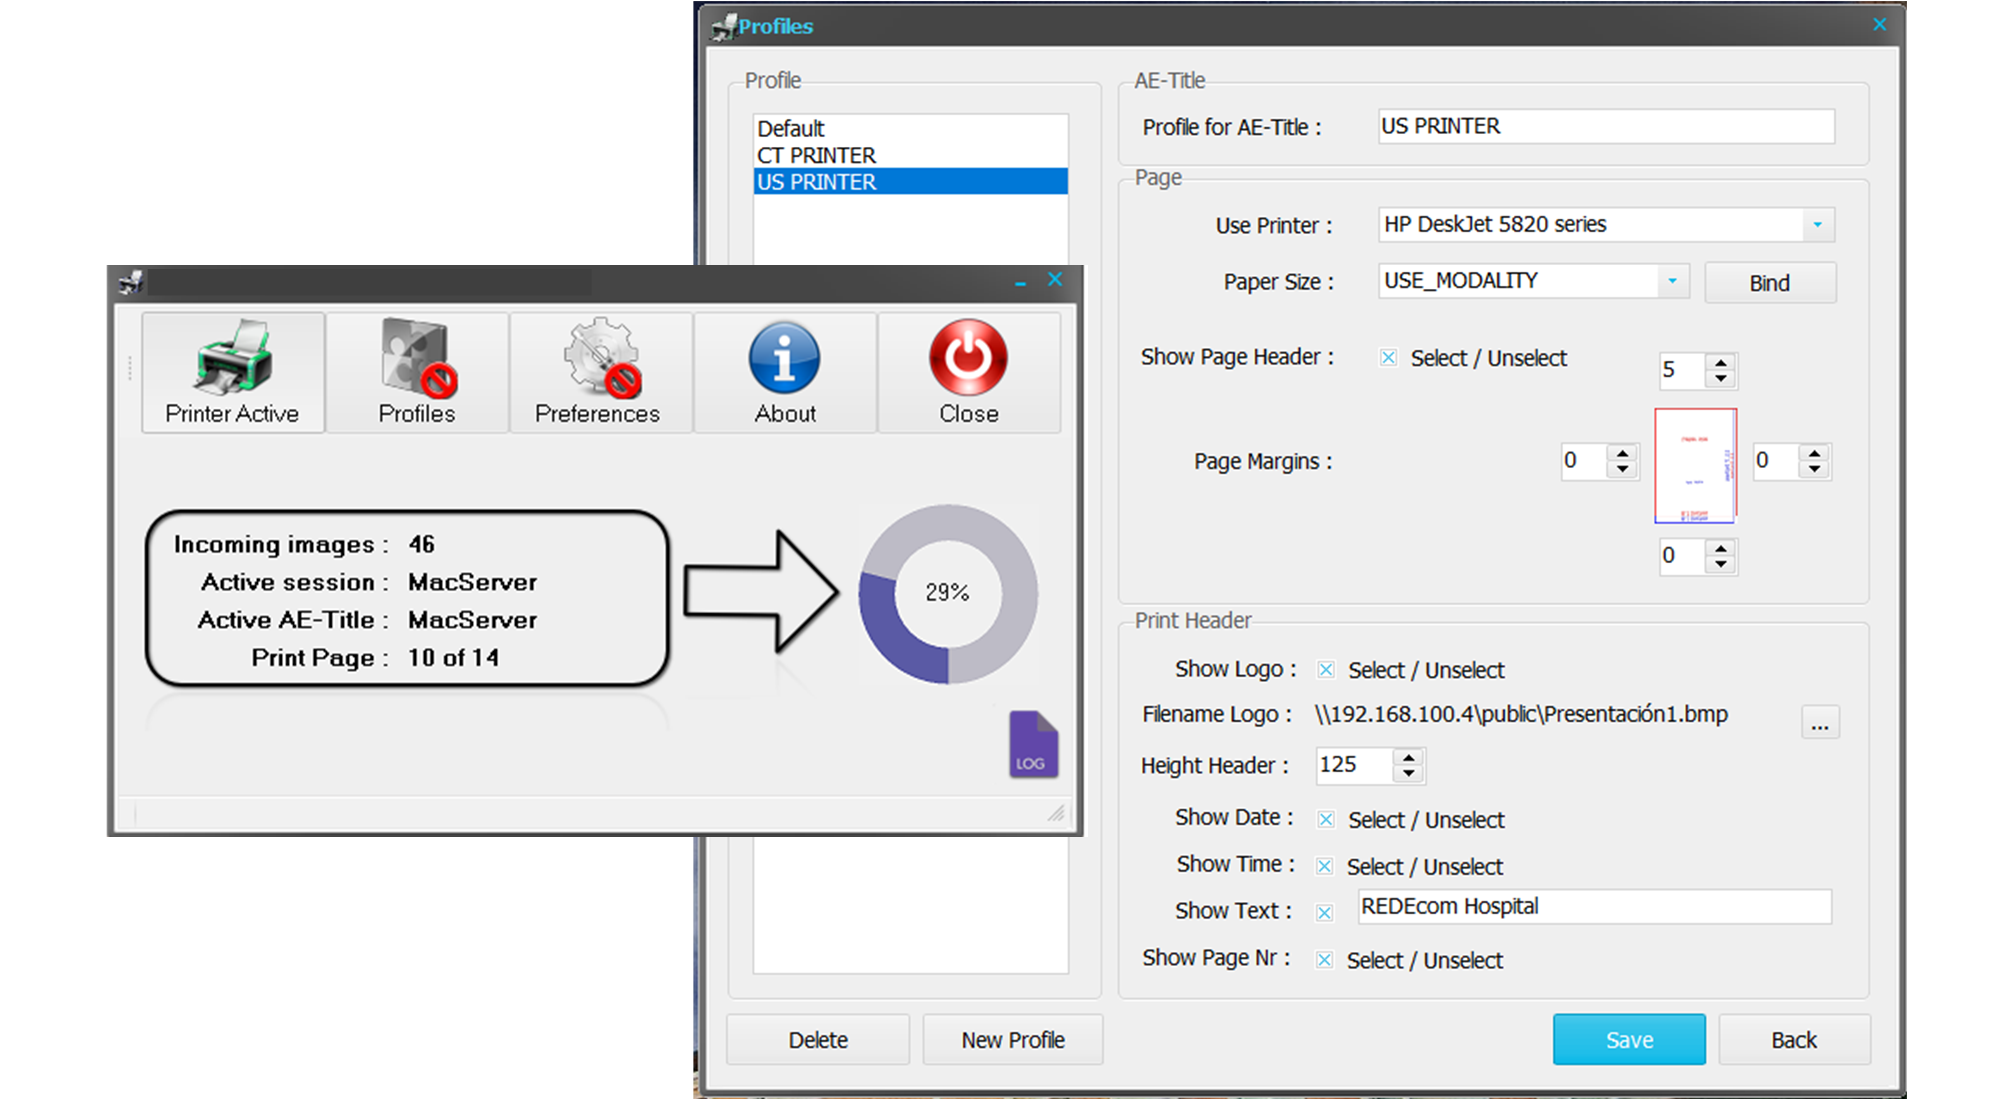Disable the Show Date checkbox
Screen dimensions: 2000x1100
pyautogui.click(x=1326, y=820)
